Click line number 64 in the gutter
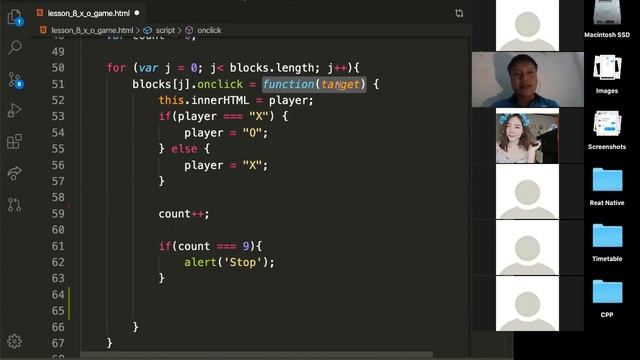Image resolution: width=640 pixels, height=360 pixels. click(58, 294)
